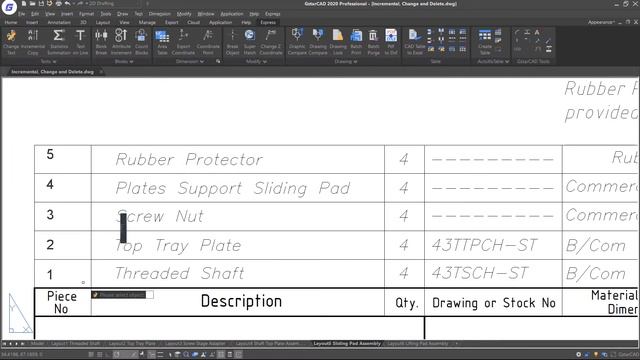Select the Break Object tool

233,42
